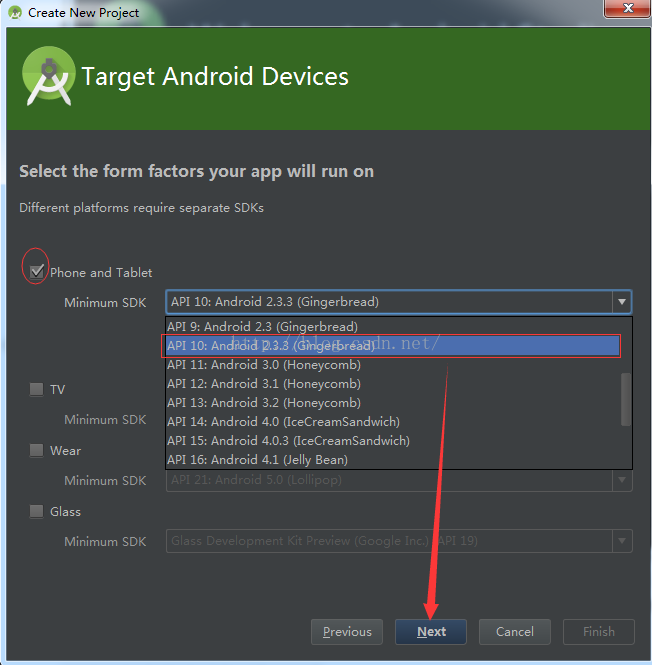Close the Create New Project window
Image resolution: width=652 pixels, height=665 pixels.
(x=628, y=8)
